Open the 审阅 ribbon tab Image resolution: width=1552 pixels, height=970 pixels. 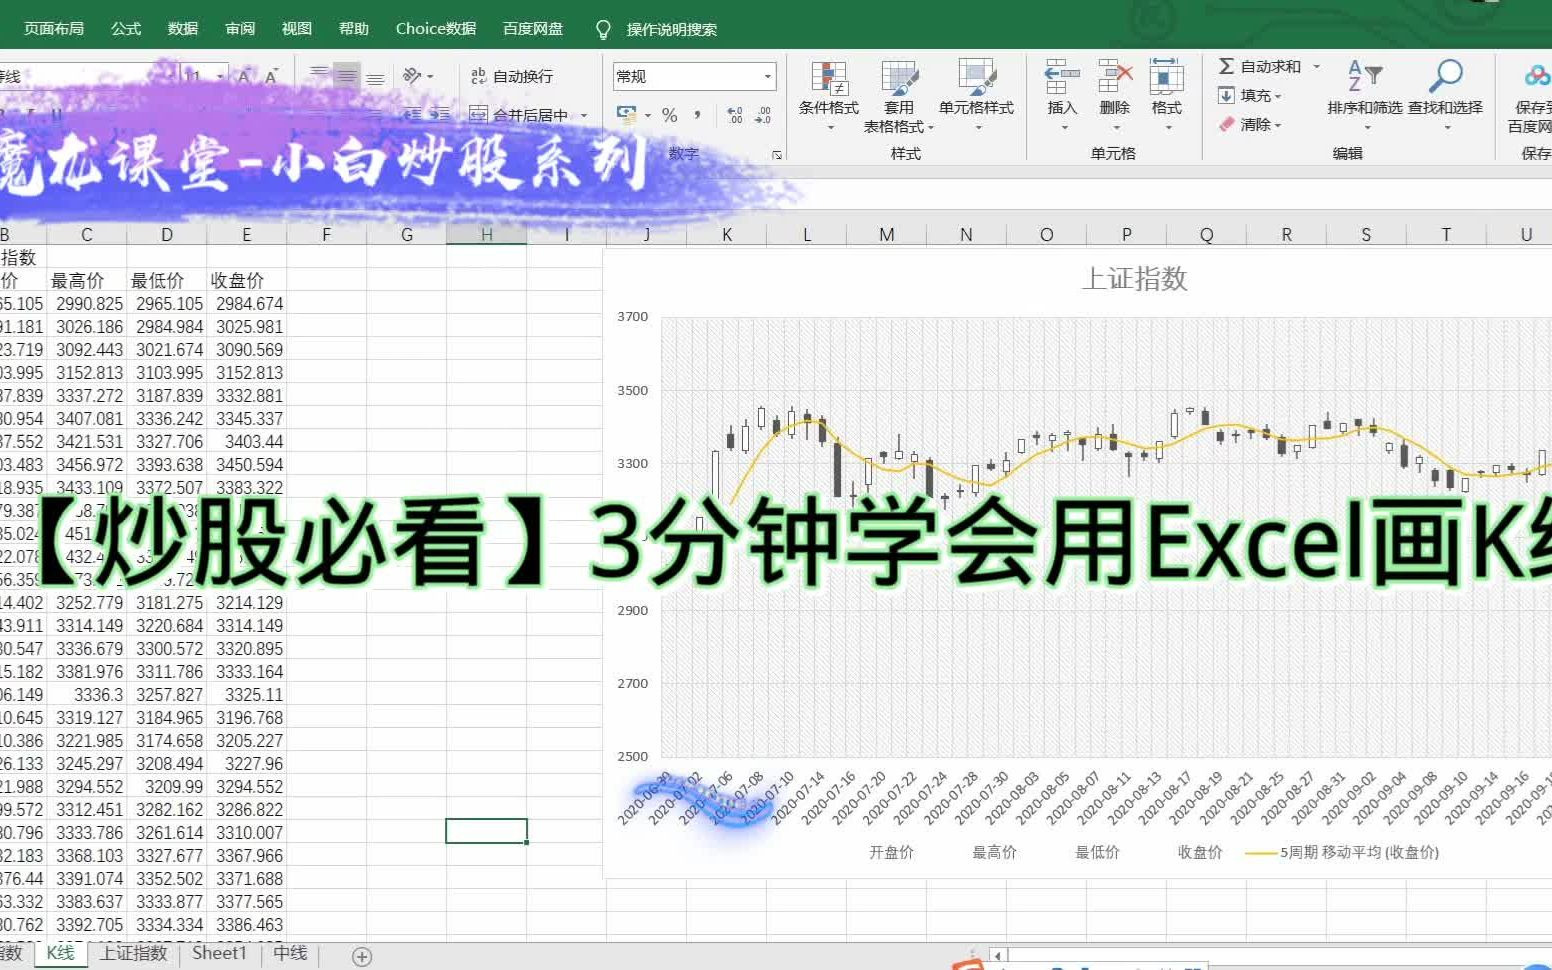coord(240,29)
